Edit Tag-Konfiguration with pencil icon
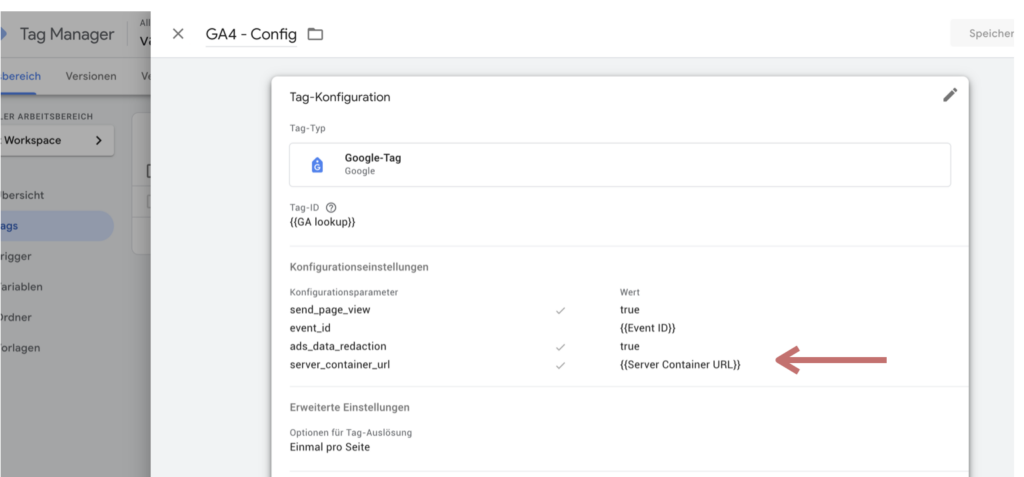Viewport: 1024px width, 477px height. pyautogui.click(x=950, y=95)
